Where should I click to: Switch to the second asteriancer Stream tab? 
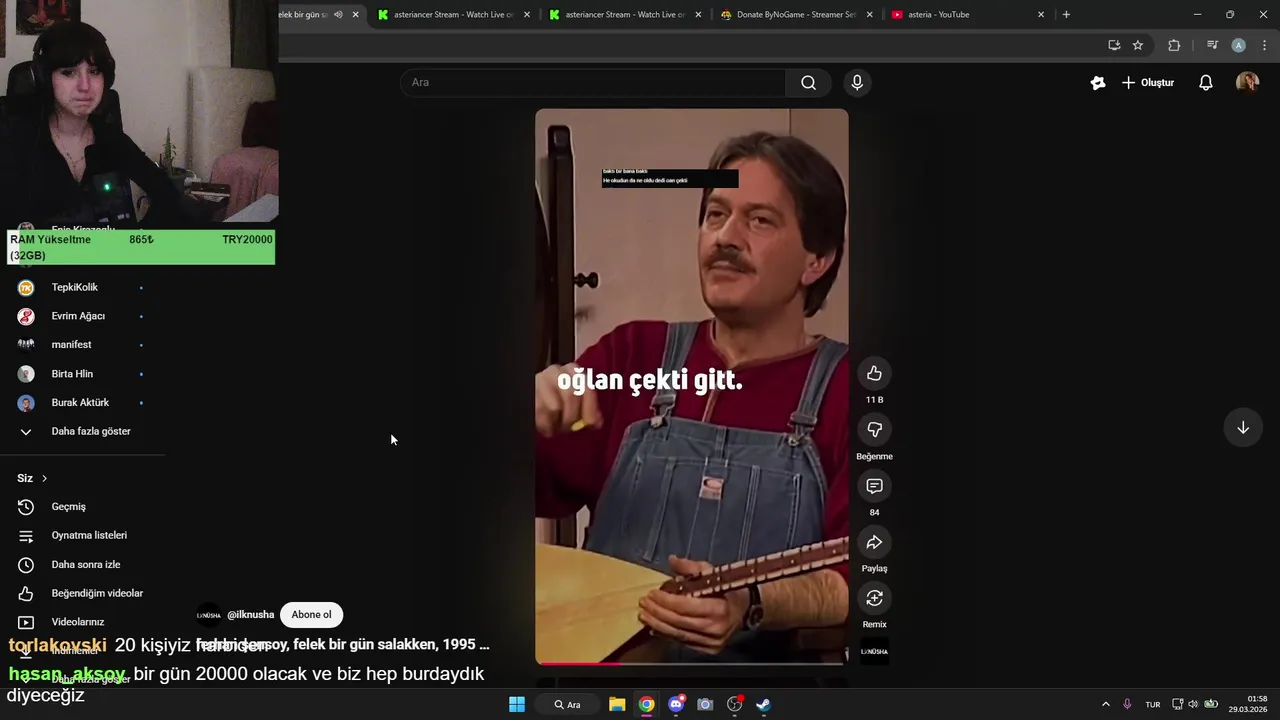(x=625, y=15)
